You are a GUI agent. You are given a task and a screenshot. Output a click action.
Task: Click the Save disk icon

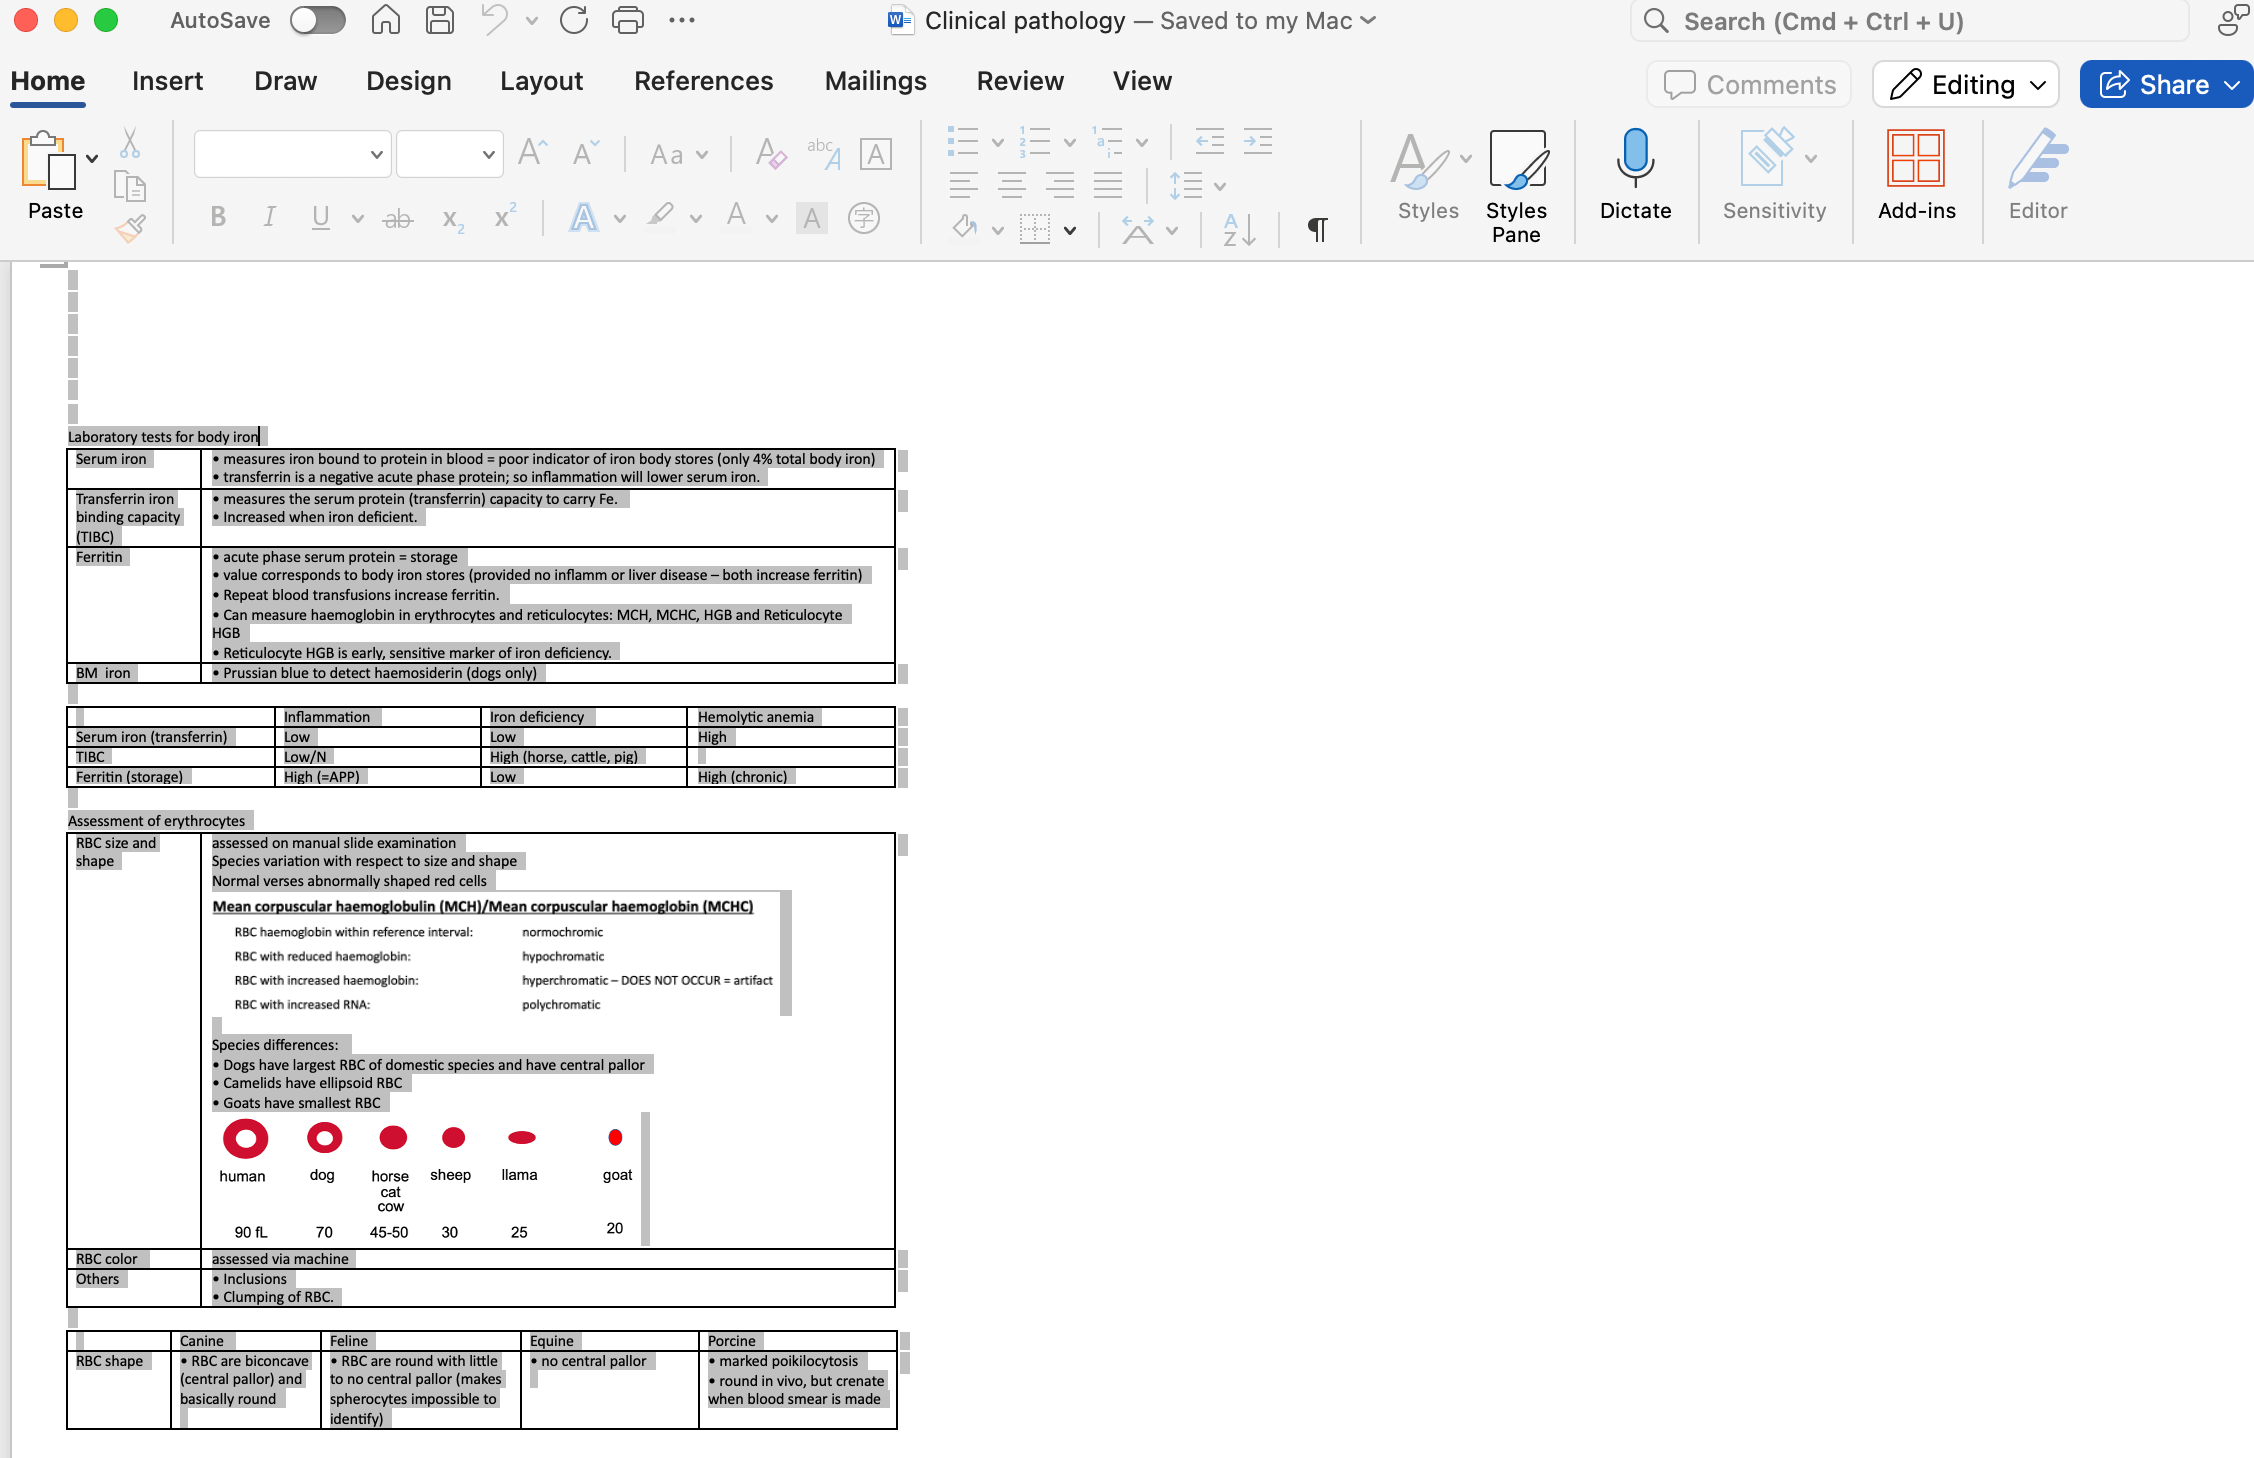(x=440, y=20)
